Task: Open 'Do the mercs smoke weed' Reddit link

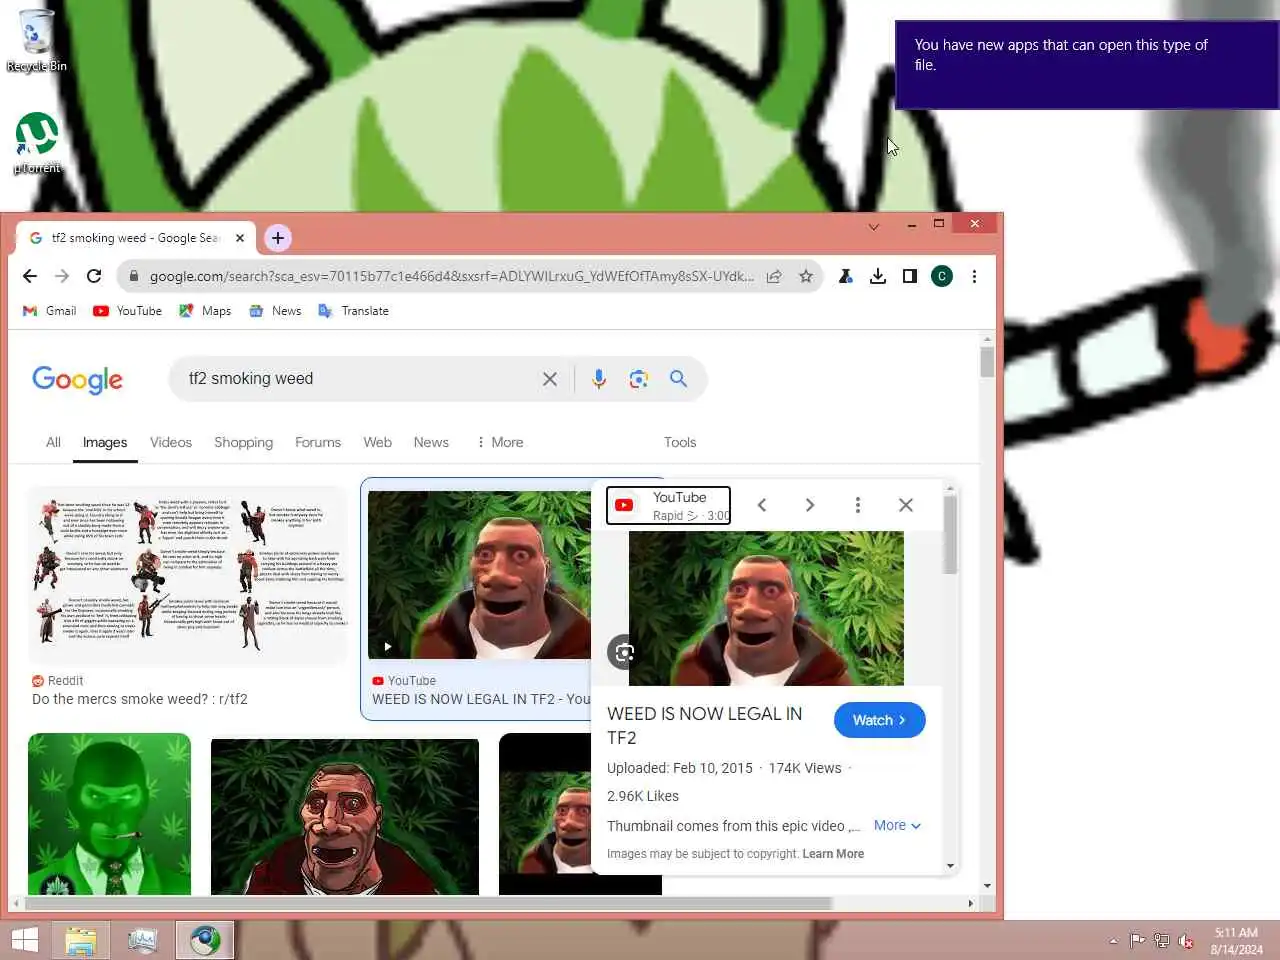Action: [x=140, y=699]
